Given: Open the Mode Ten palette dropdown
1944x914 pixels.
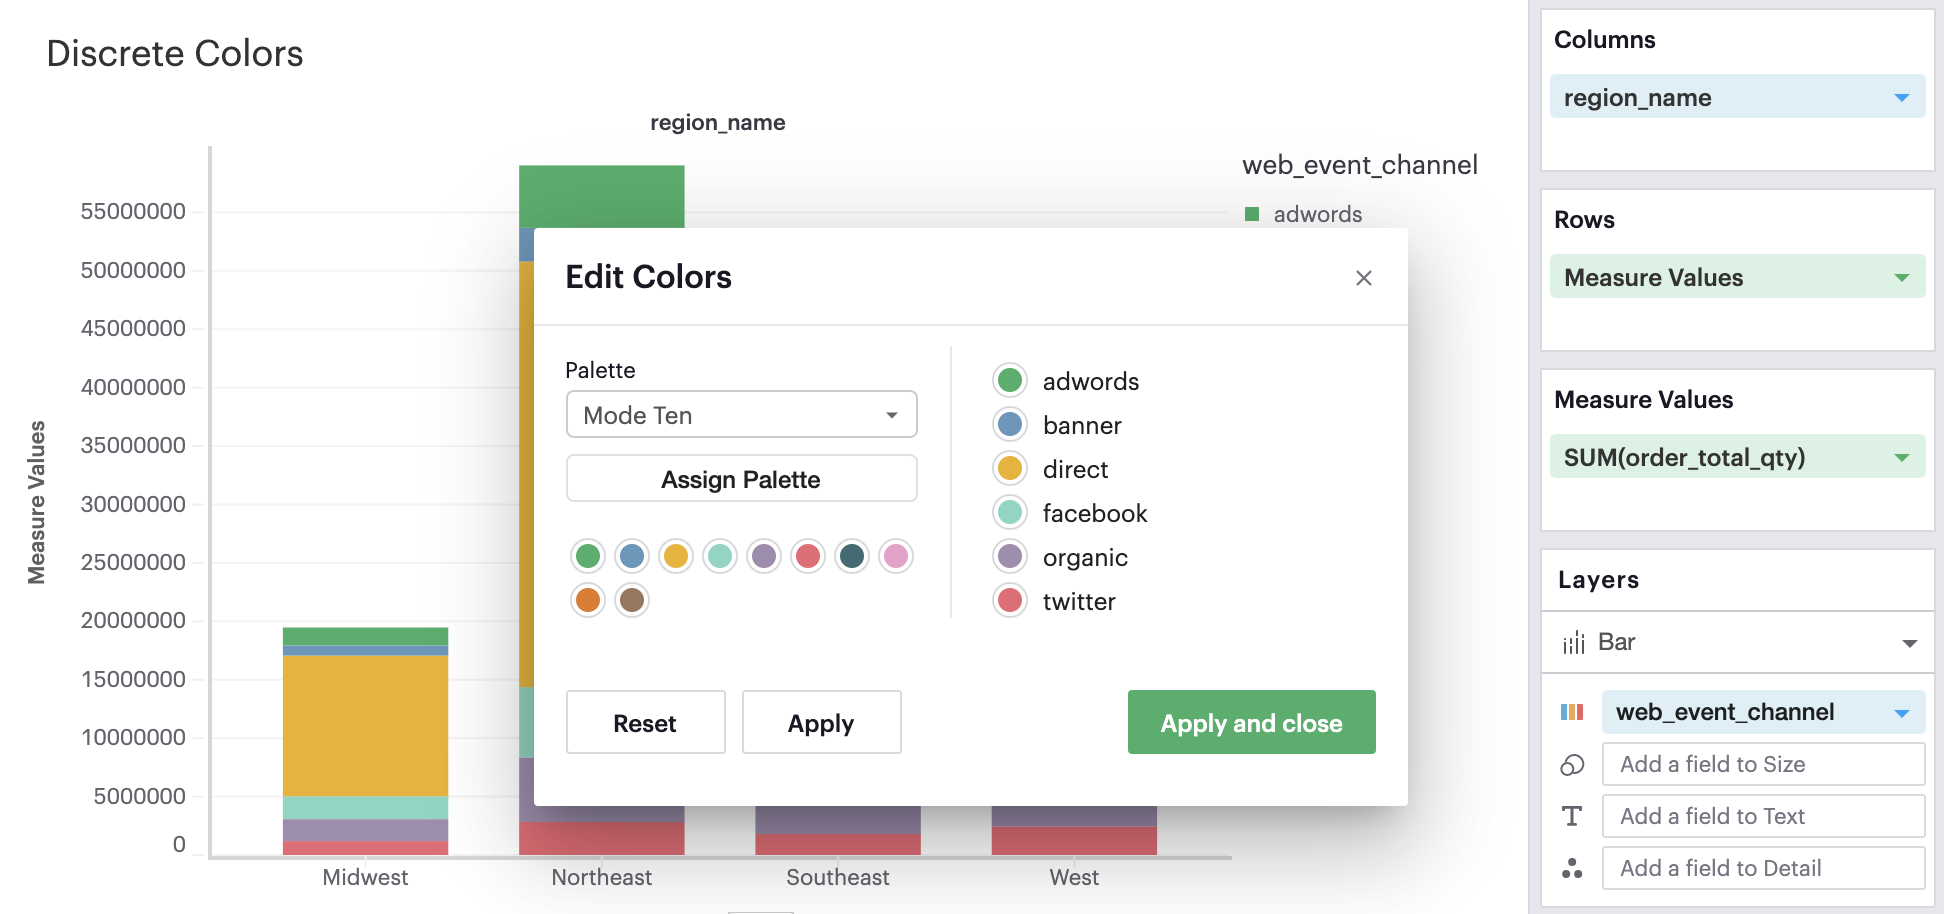Looking at the screenshot, I should [x=741, y=415].
